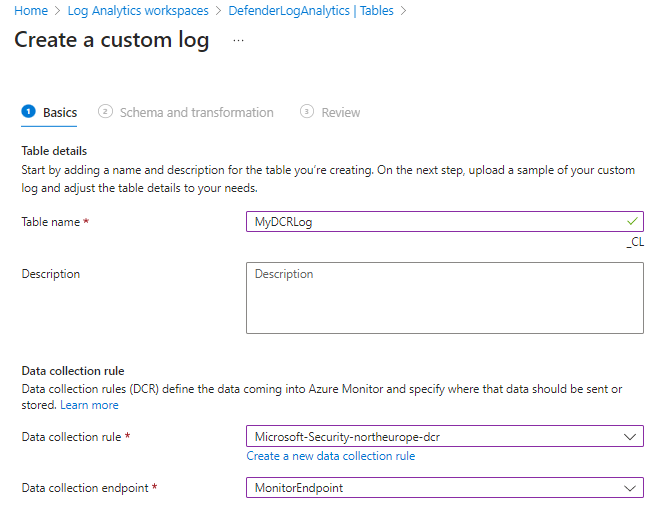Open the Learn more link
The image size is (672, 522).
point(89,405)
